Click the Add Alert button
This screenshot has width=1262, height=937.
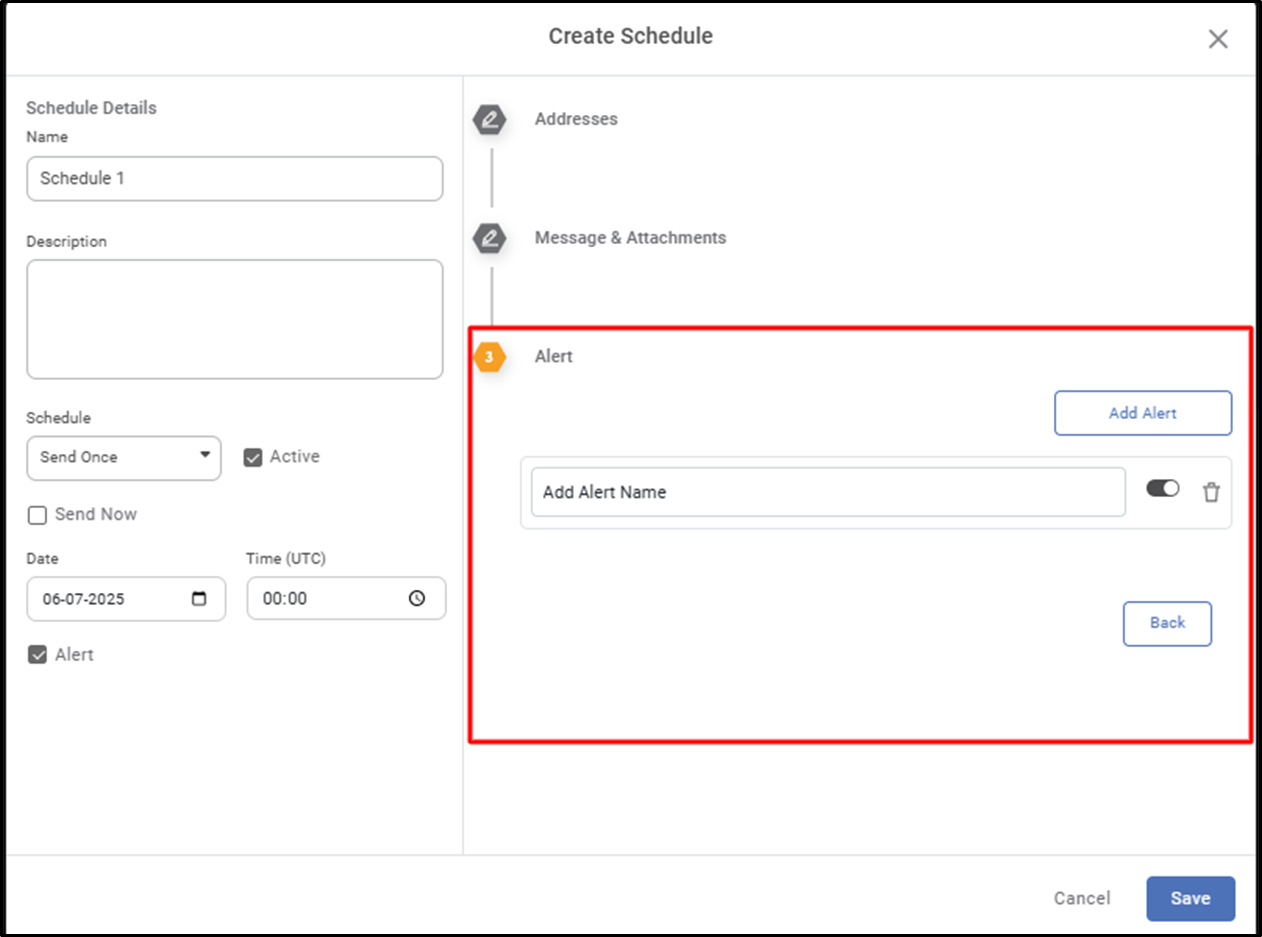pos(1143,413)
